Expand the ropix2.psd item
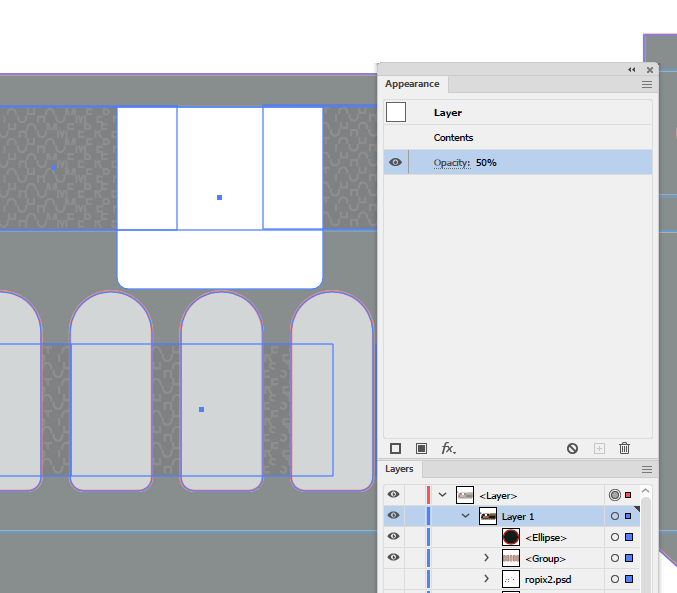This screenshot has height=593, width=677. pos(487,578)
